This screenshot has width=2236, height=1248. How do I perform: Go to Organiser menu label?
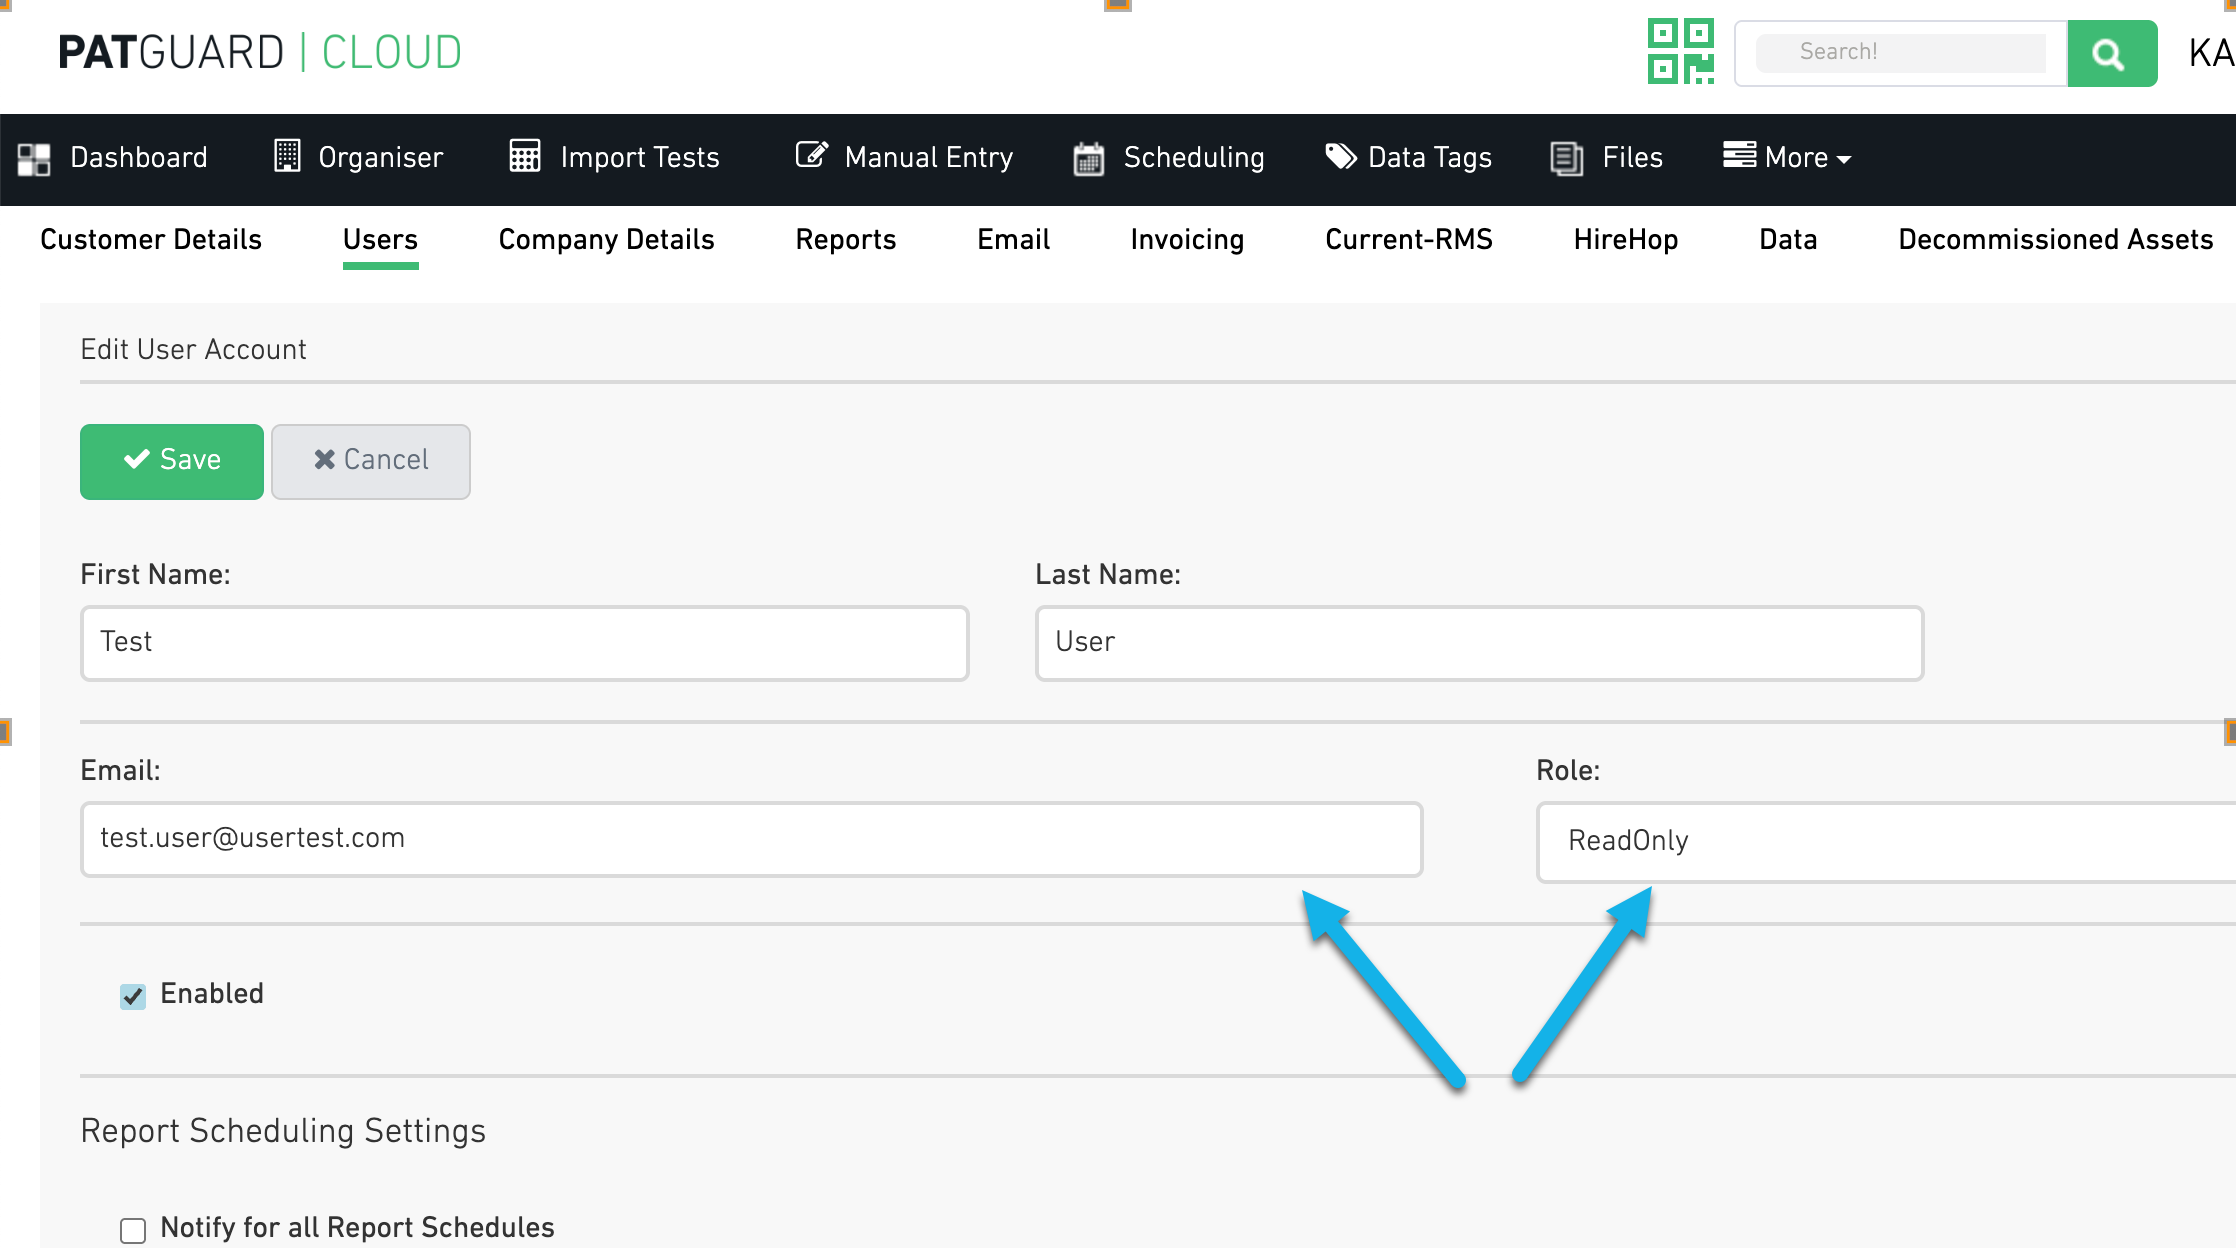[381, 158]
